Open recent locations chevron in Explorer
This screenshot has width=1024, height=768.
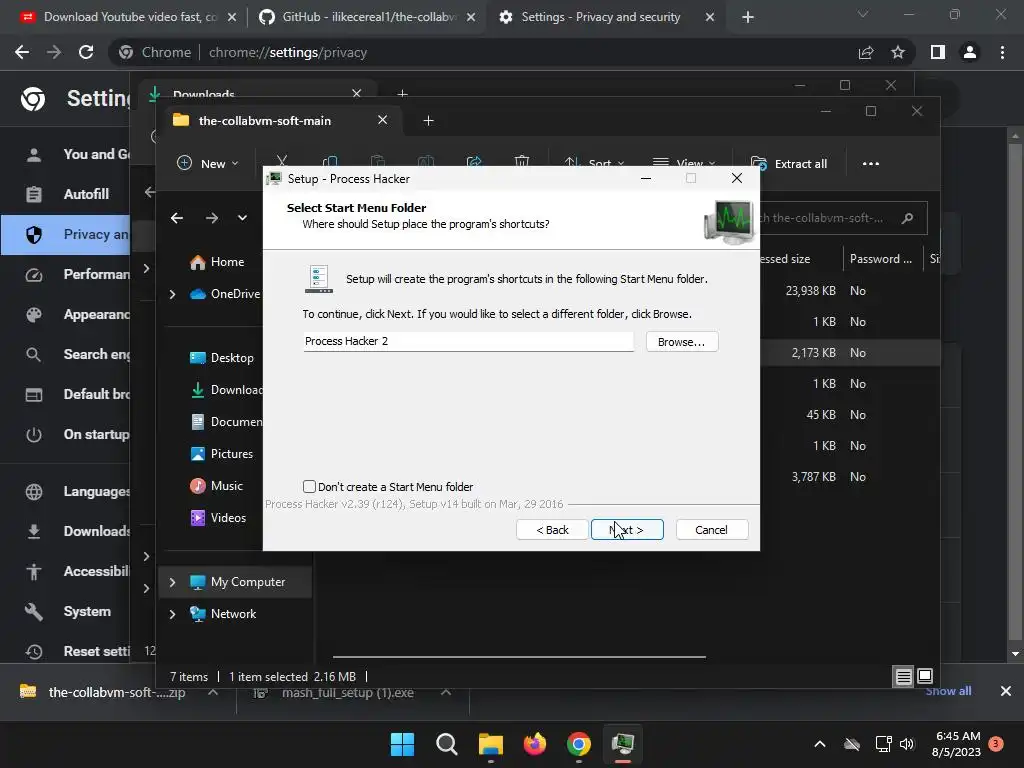(242, 218)
